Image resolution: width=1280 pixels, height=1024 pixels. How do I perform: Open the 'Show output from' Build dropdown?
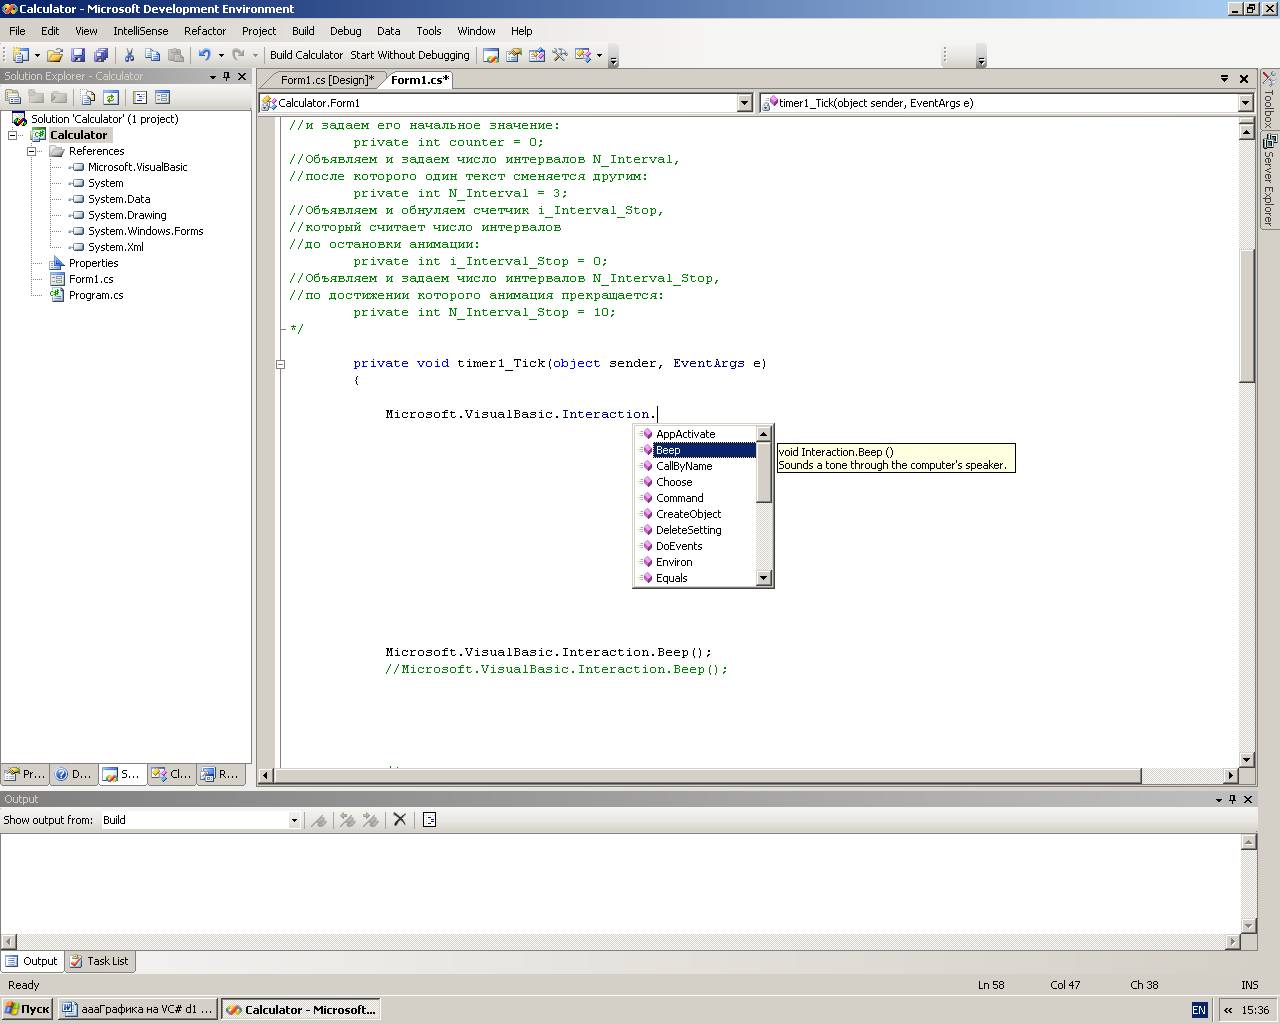pyautogui.click(x=294, y=820)
